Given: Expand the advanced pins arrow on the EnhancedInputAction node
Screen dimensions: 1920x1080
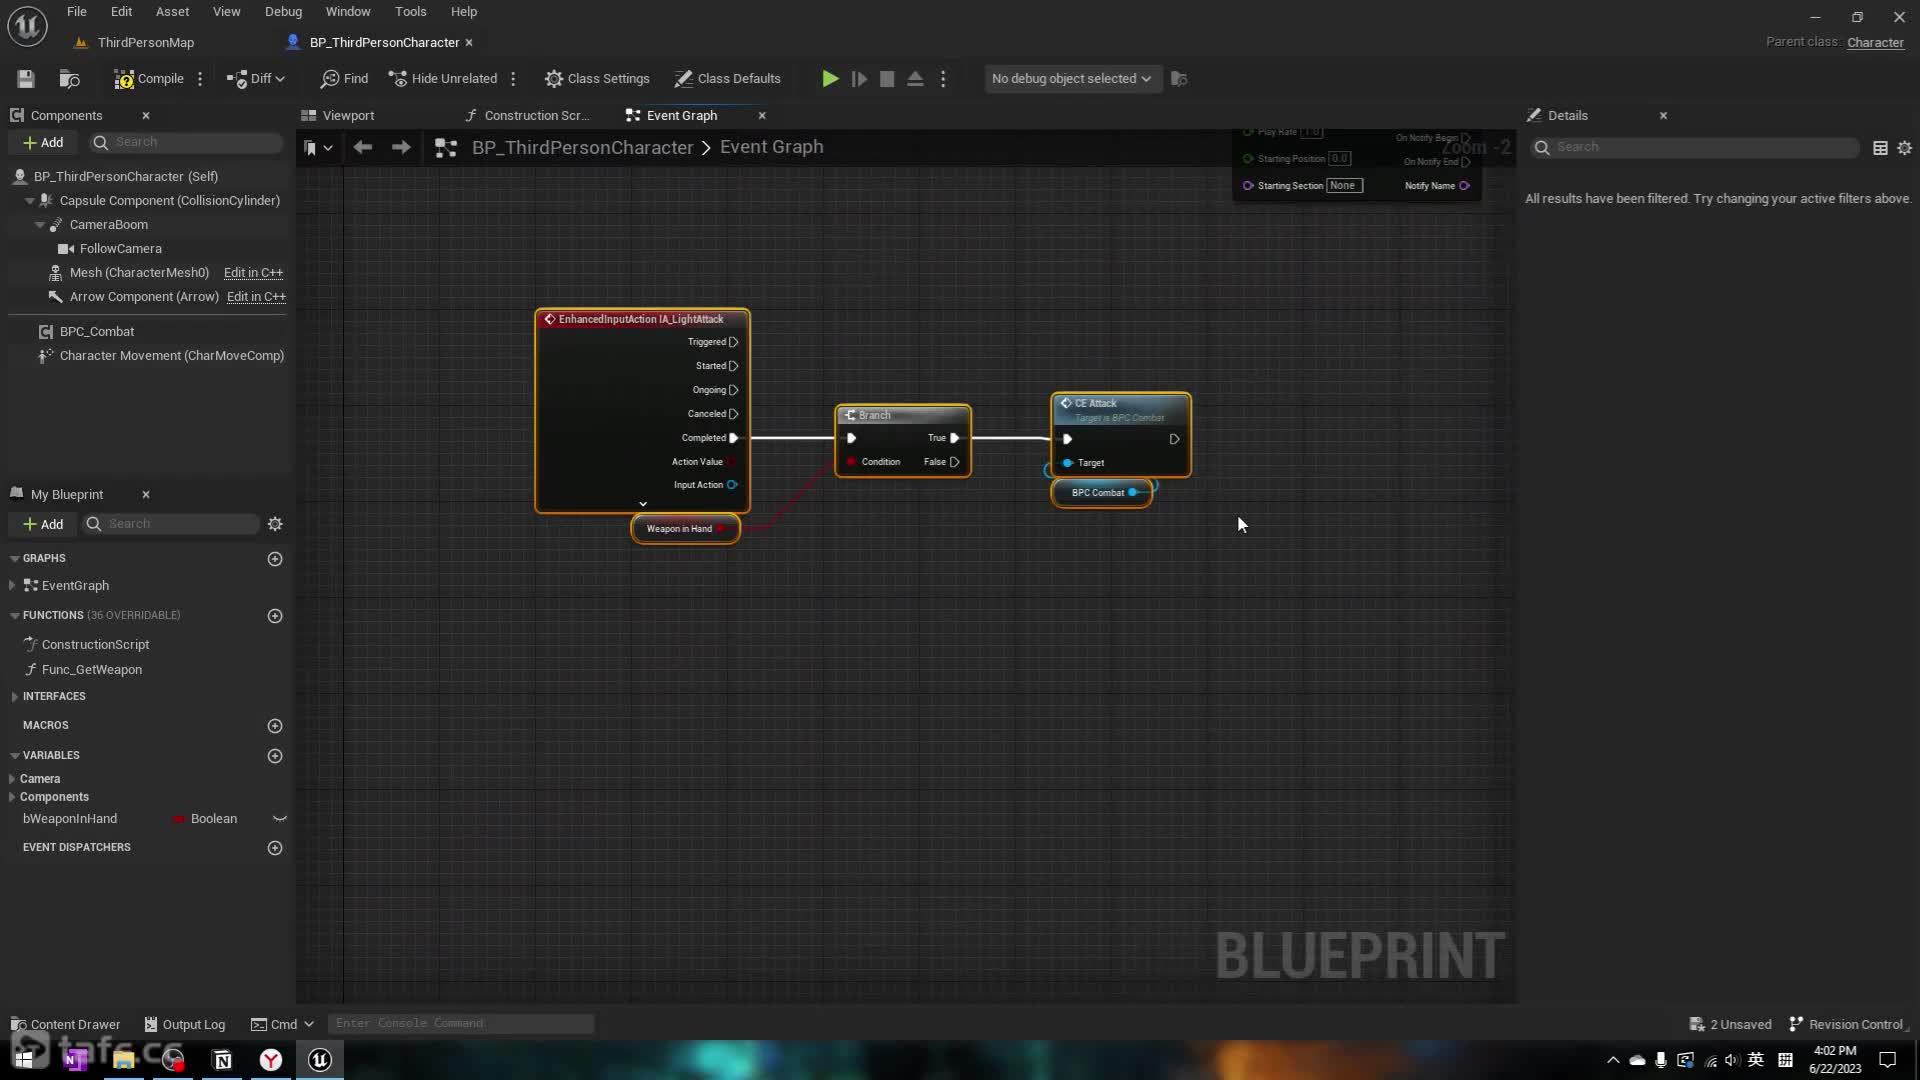Looking at the screenshot, I should point(643,504).
